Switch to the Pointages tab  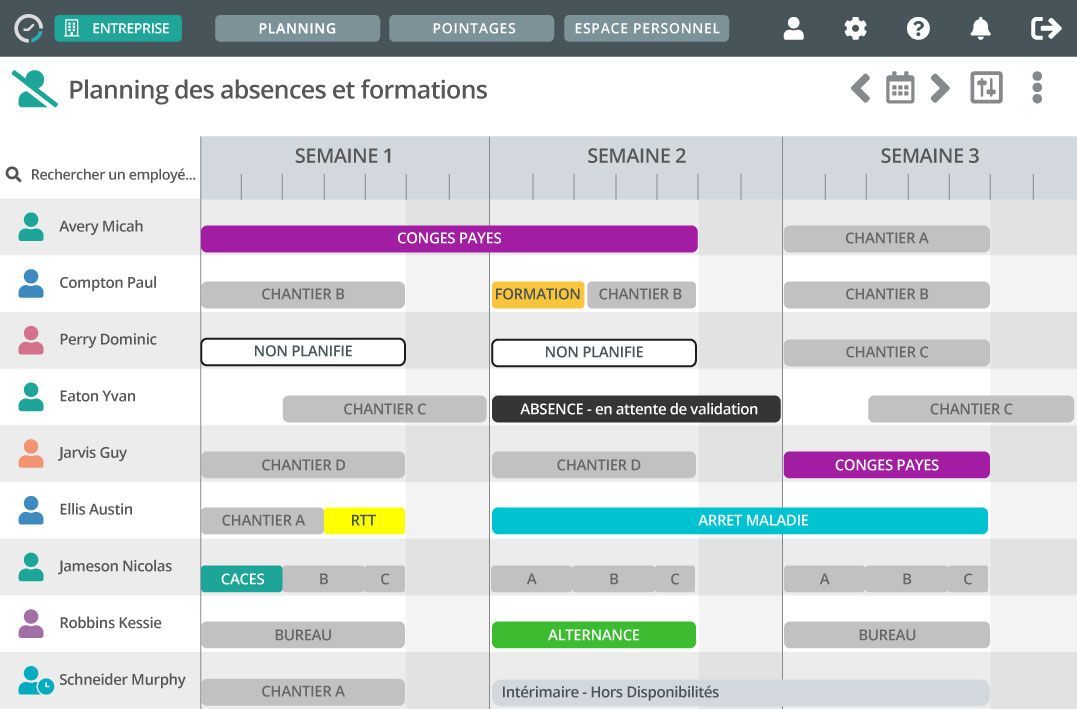point(472,28)
